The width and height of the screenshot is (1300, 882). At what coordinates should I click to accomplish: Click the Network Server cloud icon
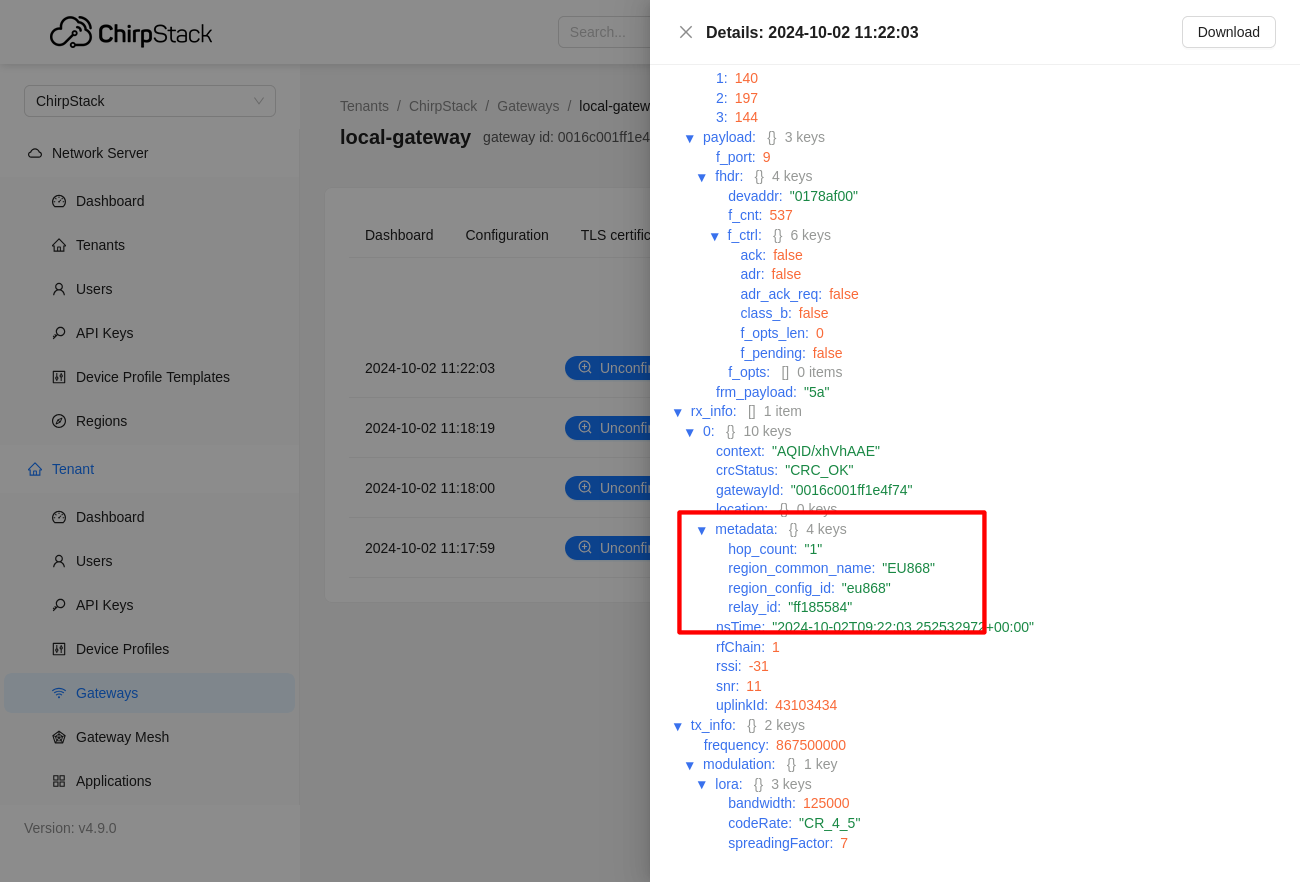coord(35,153)
